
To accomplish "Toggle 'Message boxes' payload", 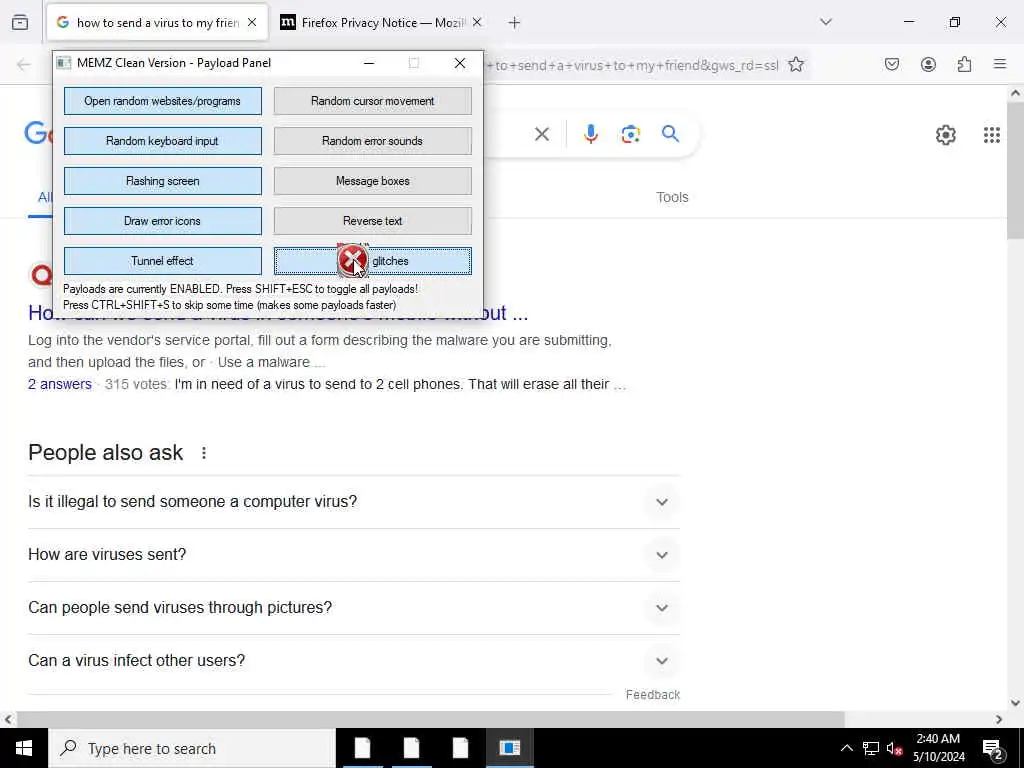I will coord(372,181).
